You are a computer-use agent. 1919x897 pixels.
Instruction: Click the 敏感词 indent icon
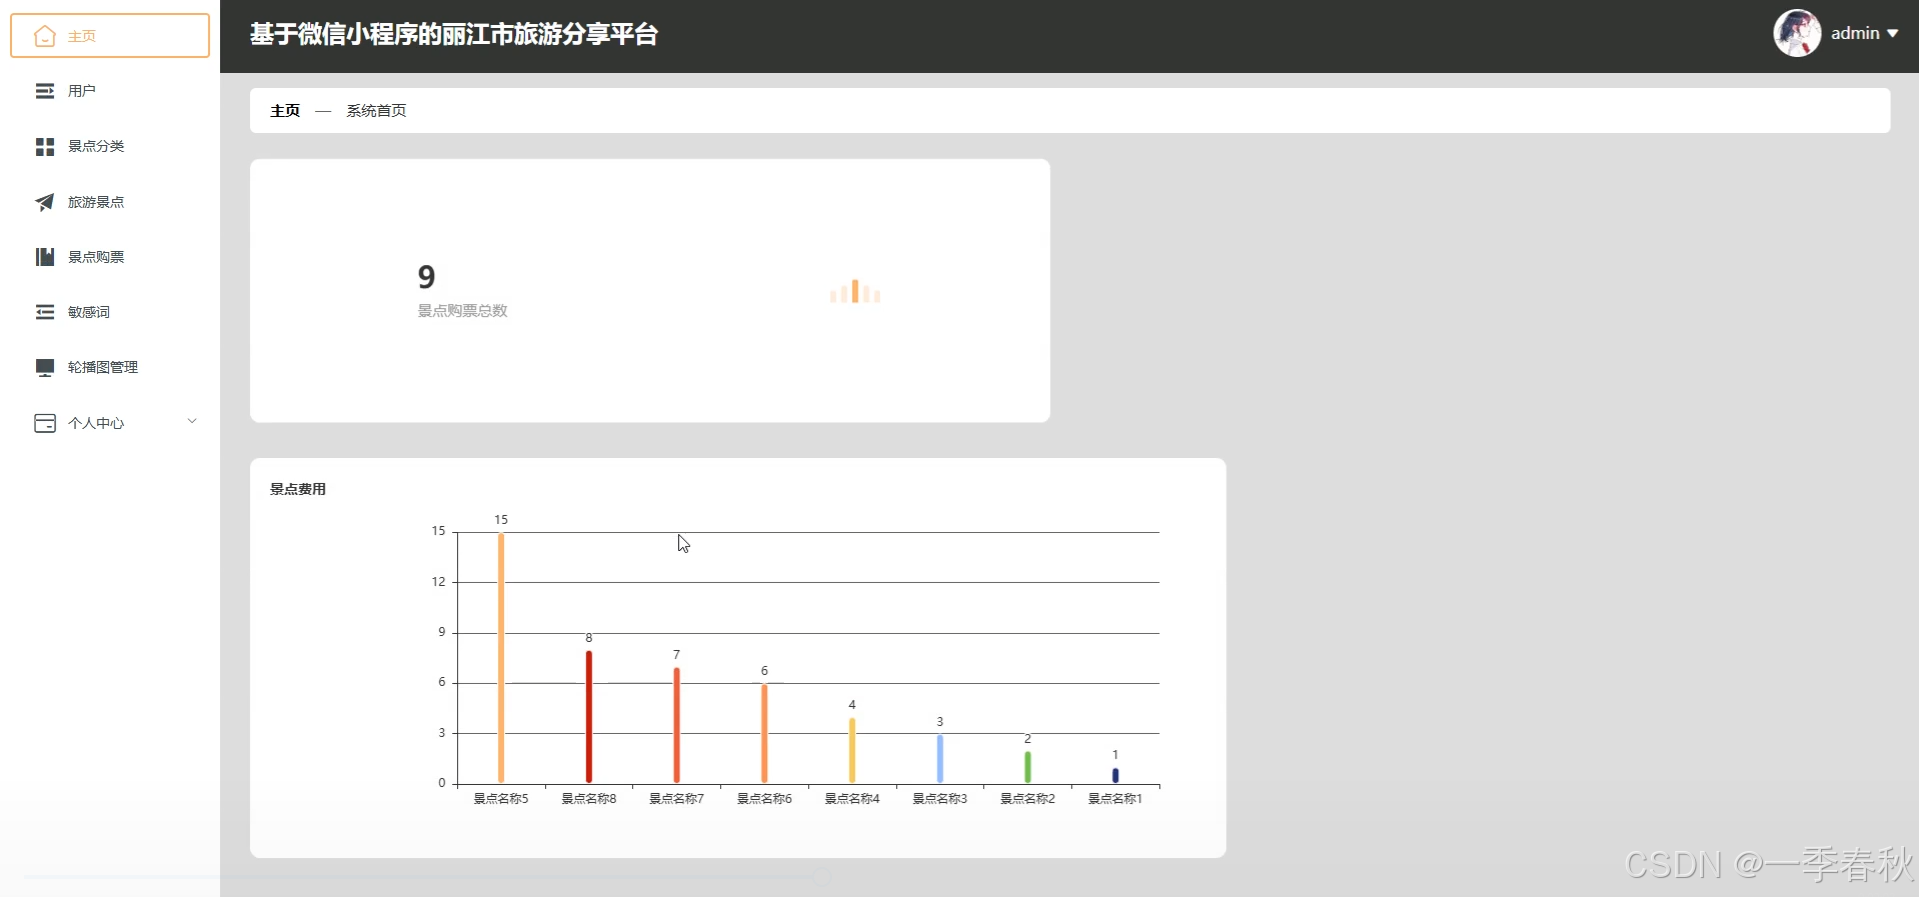pos(45,312)
